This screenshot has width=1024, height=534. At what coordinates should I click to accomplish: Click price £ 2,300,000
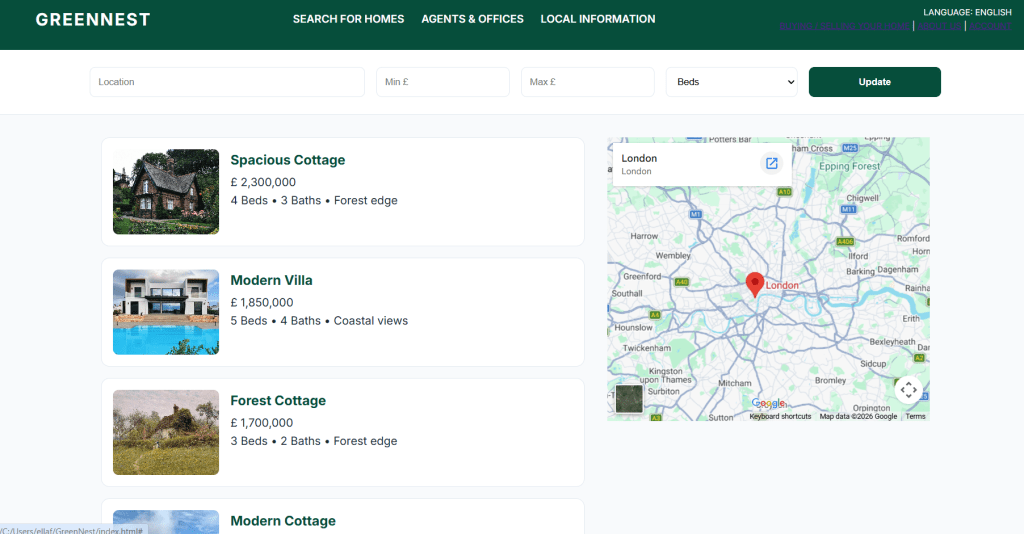(263, 182)
